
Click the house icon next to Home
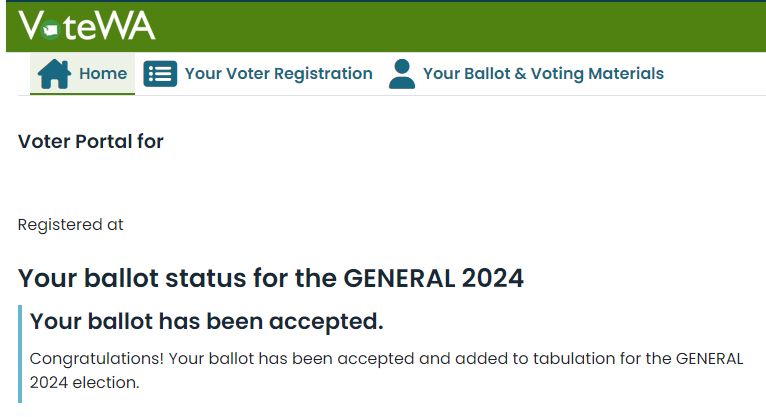click(54, 74)
